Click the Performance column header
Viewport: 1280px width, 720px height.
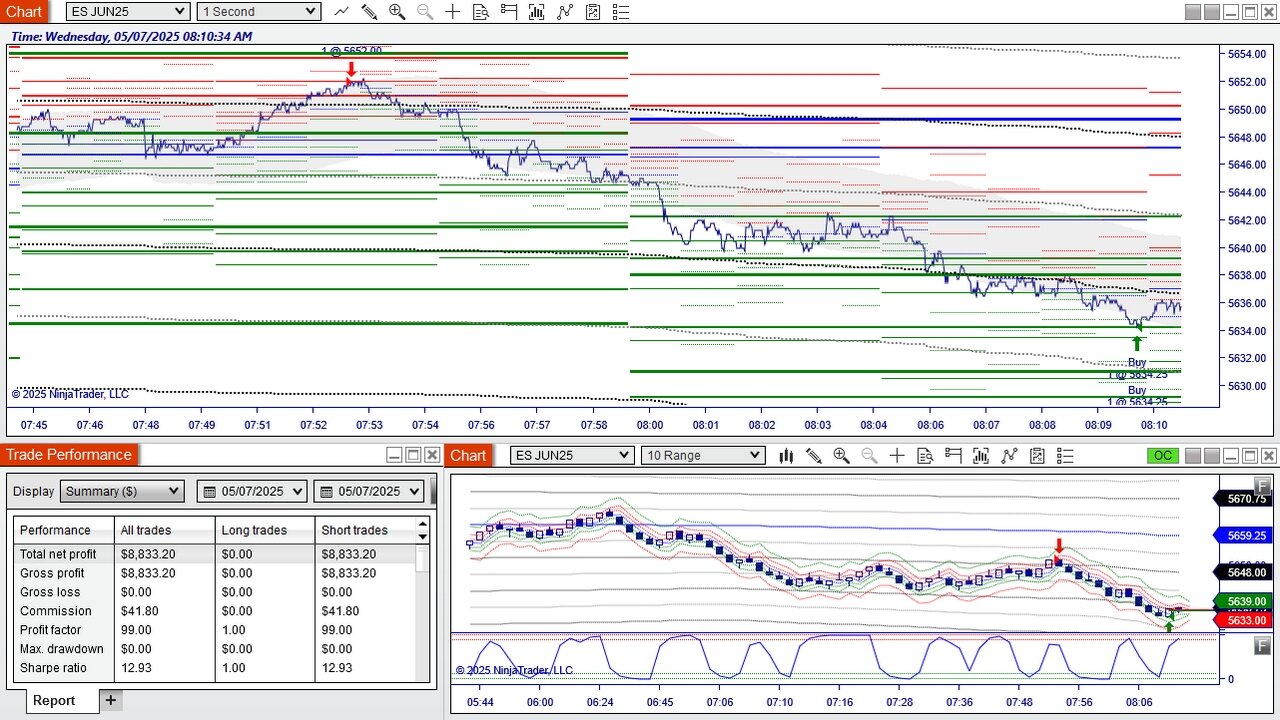point(65,530)
